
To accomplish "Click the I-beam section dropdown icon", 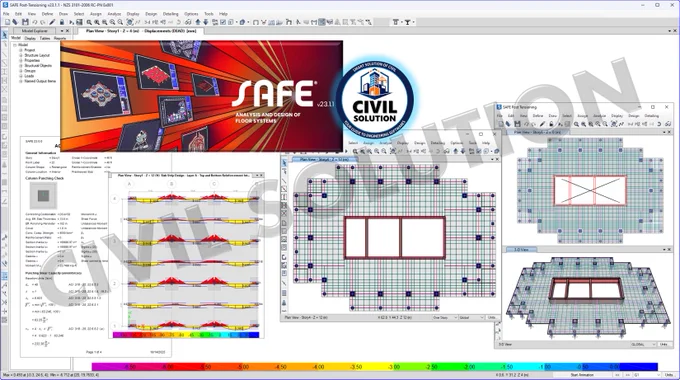I will (396, 22).
